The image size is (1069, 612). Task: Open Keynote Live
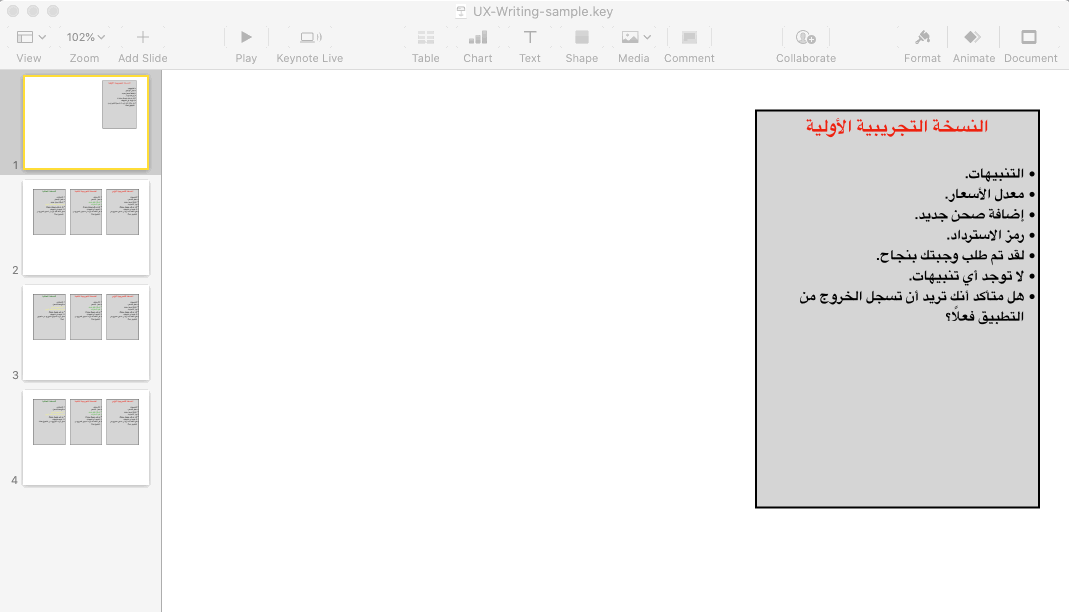pyautogui.click(x=310, y=36)
